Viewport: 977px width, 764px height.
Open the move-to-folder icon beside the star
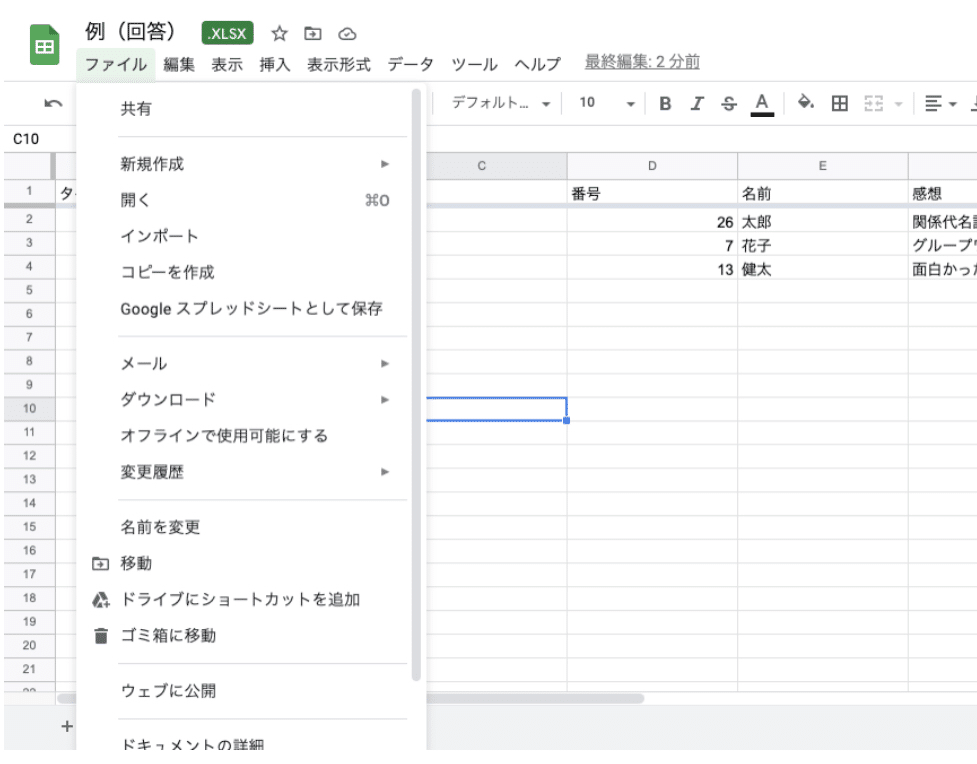(x=312, y=33)
